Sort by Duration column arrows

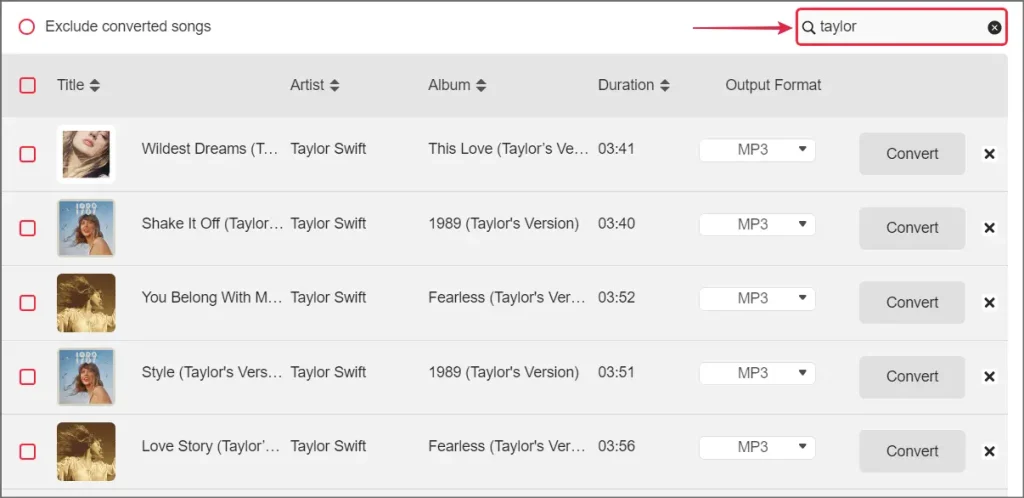coord(665,86)
